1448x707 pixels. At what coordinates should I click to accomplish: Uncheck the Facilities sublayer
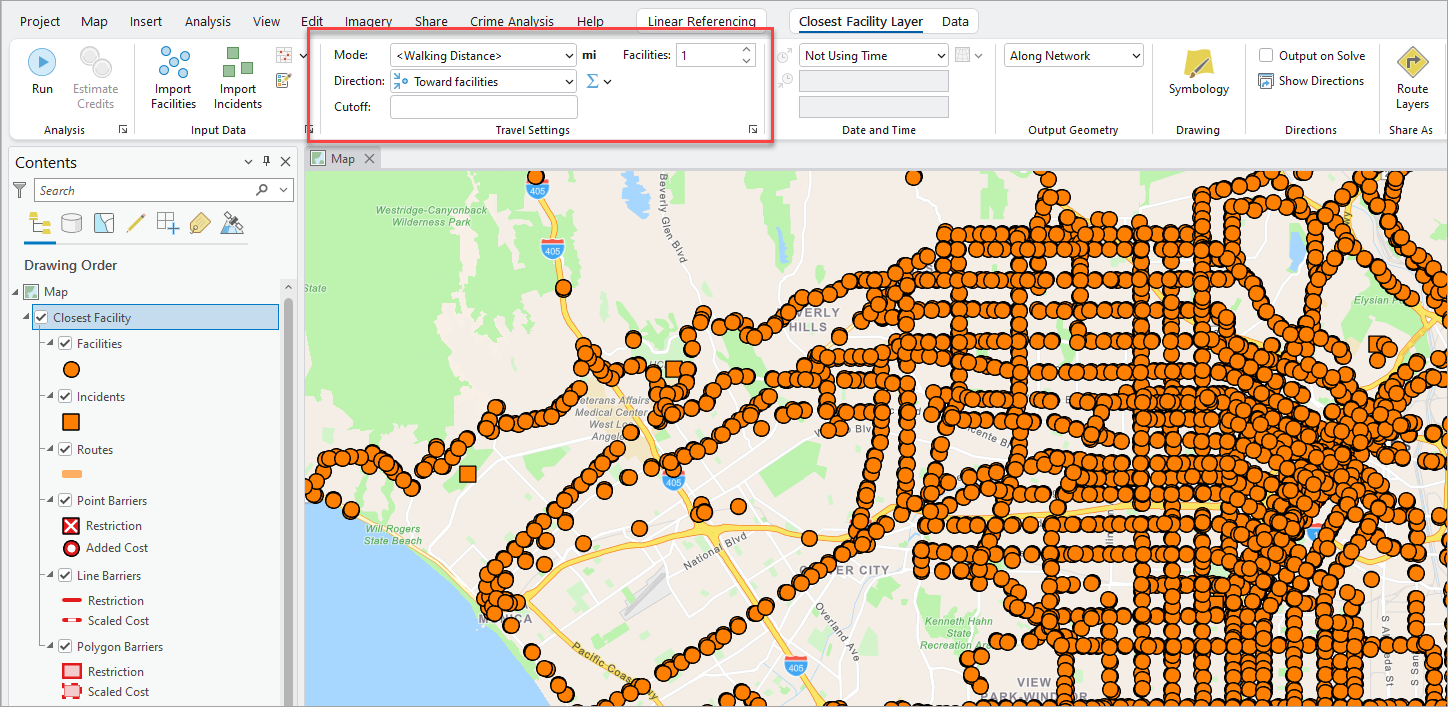65,344
